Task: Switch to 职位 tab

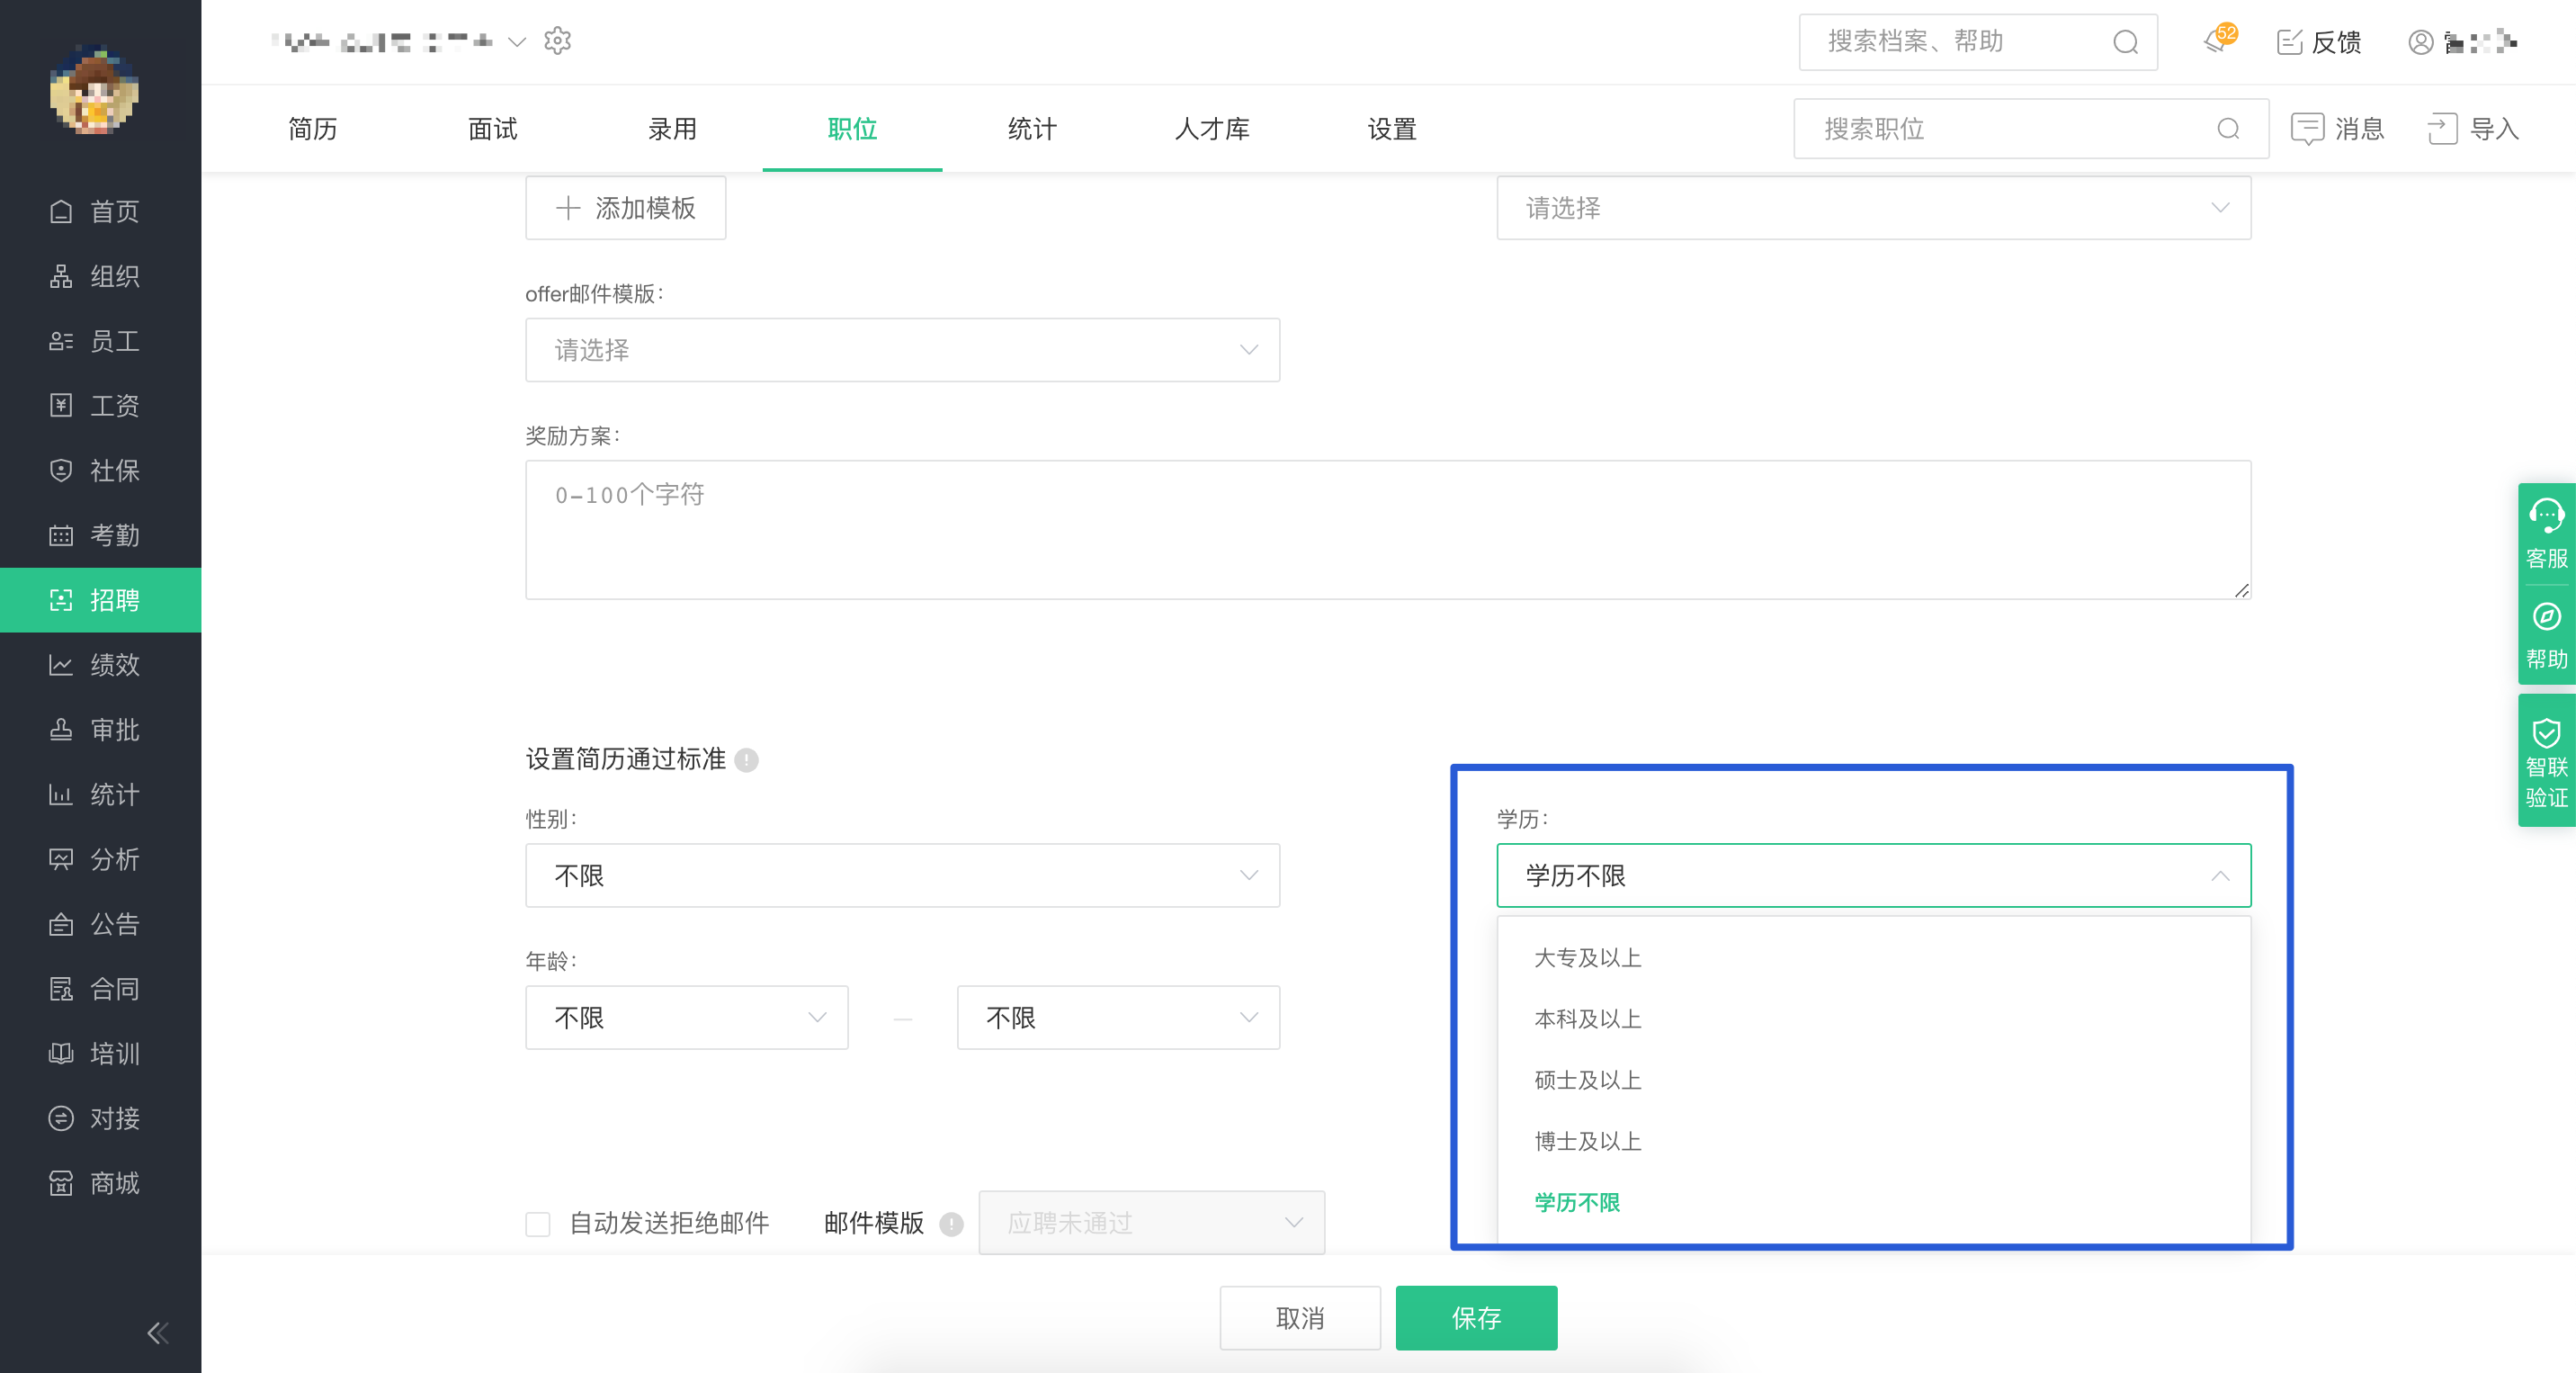Action: 852,129
